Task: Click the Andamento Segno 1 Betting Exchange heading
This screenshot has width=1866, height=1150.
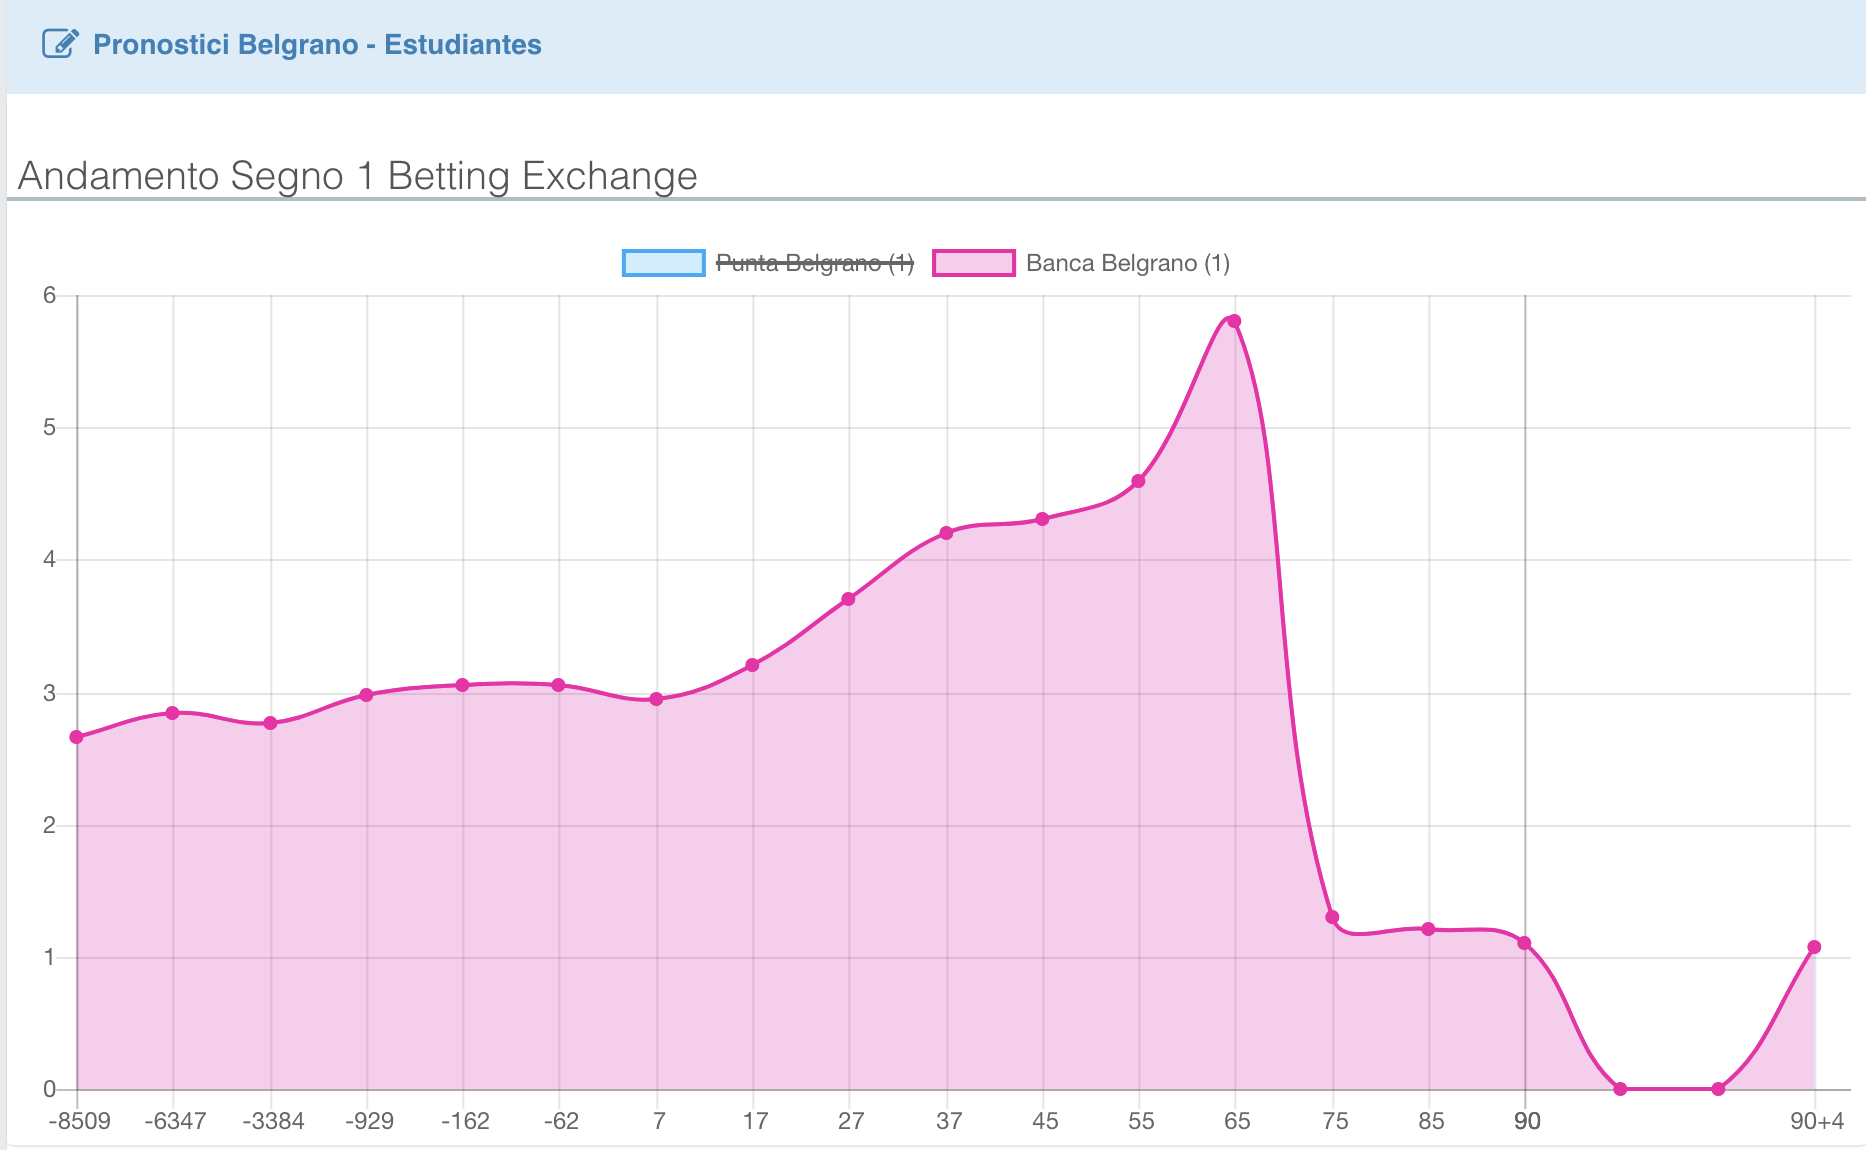Action: click(358, 176)
